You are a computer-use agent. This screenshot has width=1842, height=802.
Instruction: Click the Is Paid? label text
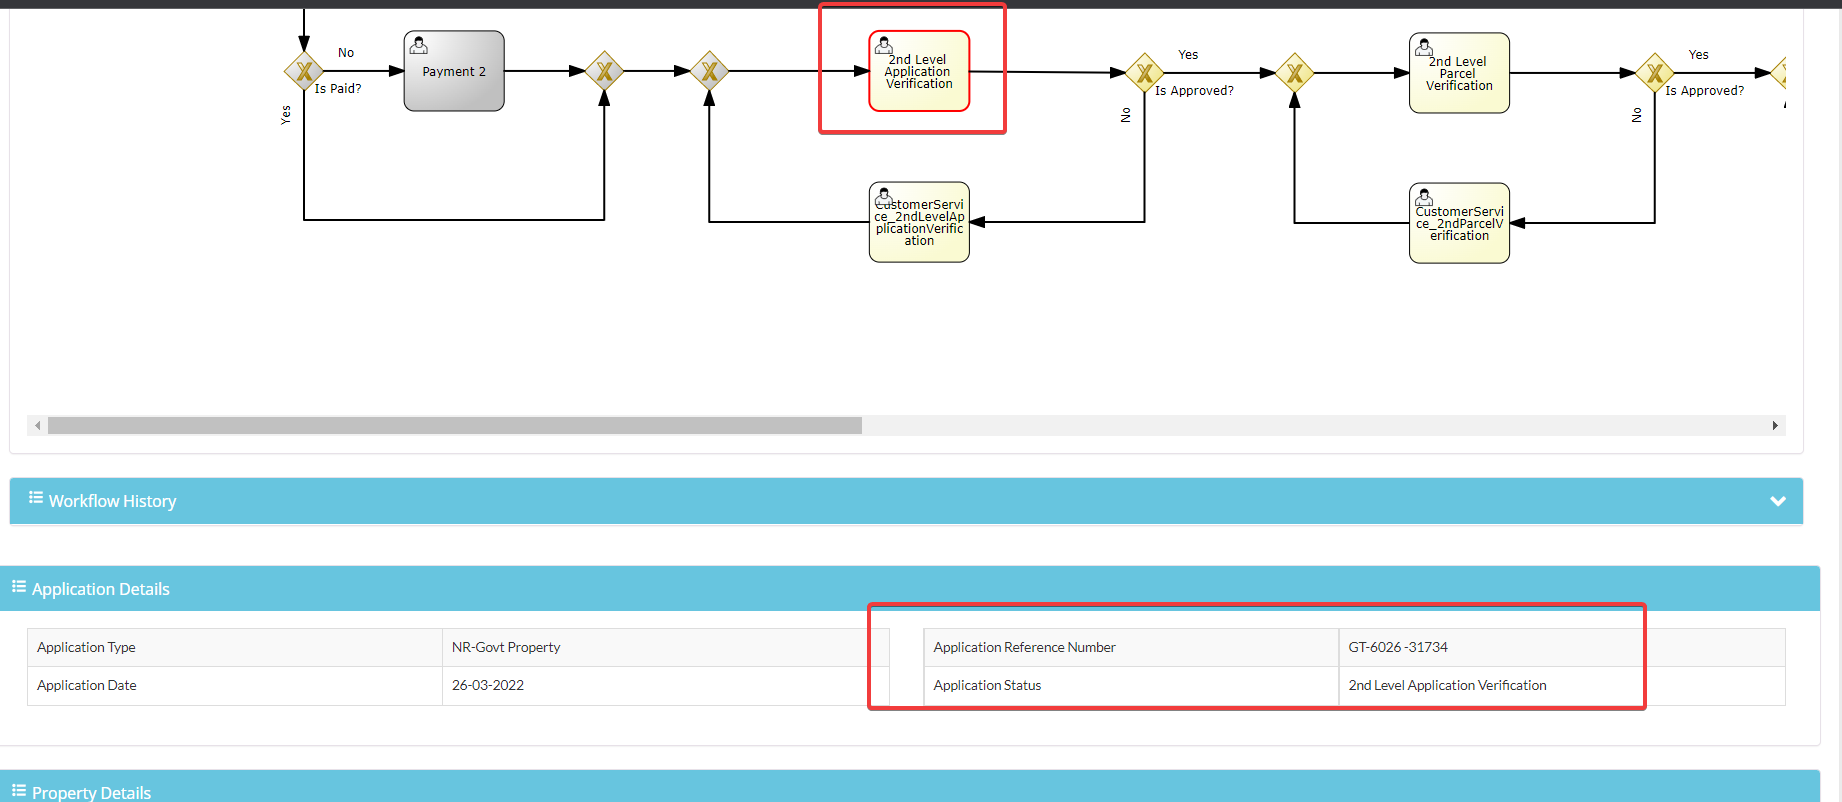point(338,89)
